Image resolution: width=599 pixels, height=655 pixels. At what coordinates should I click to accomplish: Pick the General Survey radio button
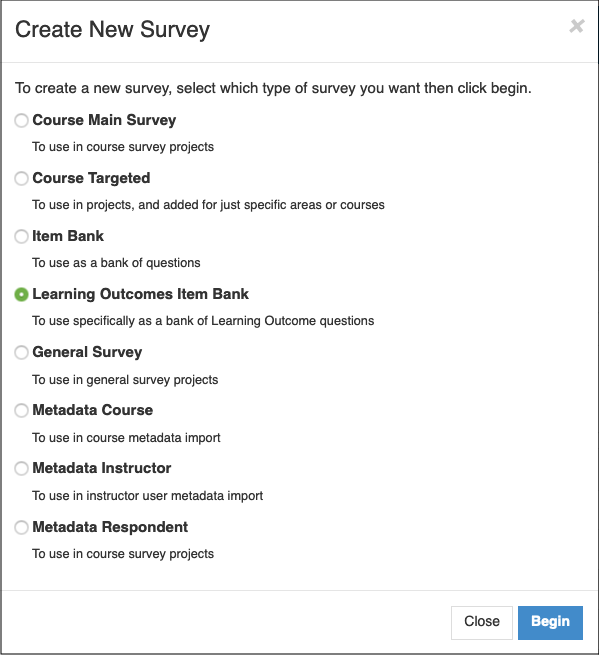click(21, 352)
